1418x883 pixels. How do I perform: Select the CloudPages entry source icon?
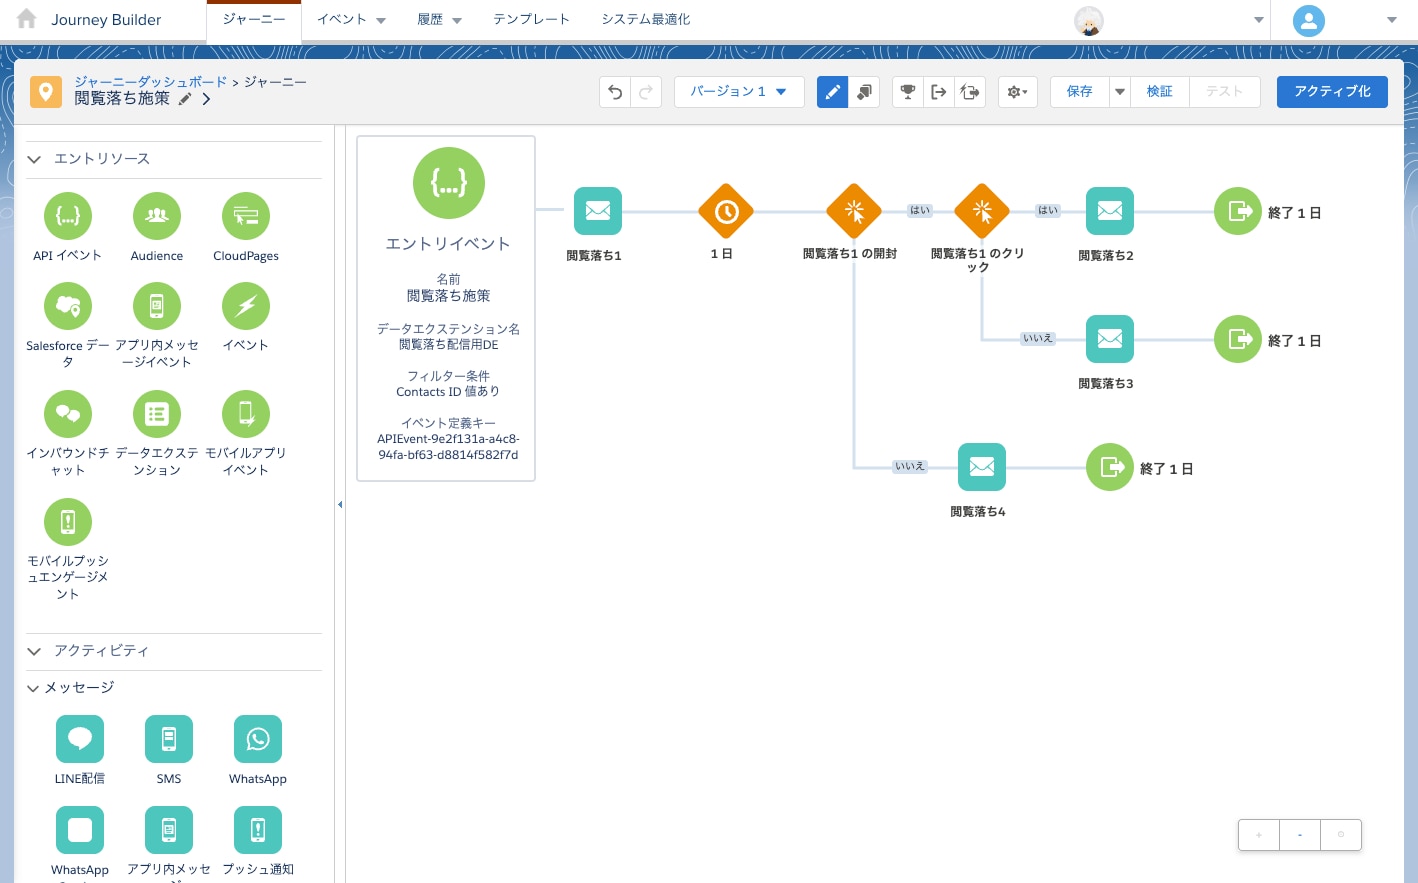click(x=246, y=216)
